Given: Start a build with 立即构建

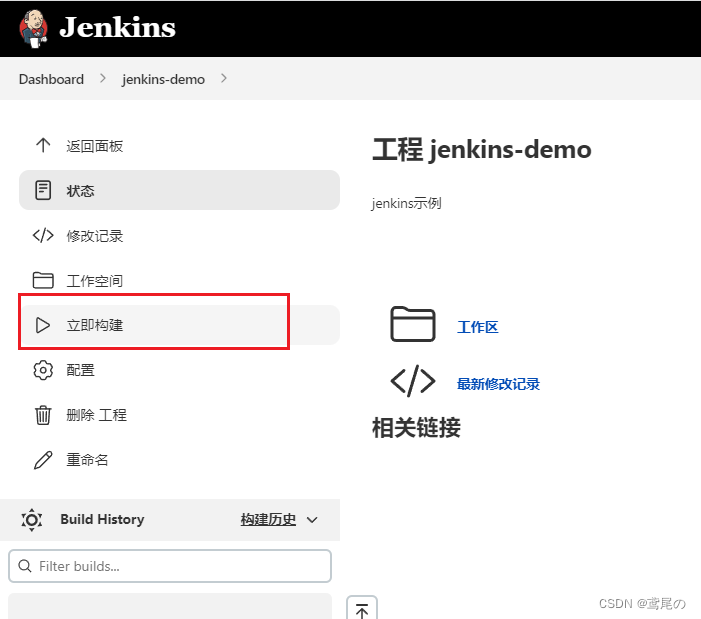Looking at the screenshot, I should click(x=179, y=325).
